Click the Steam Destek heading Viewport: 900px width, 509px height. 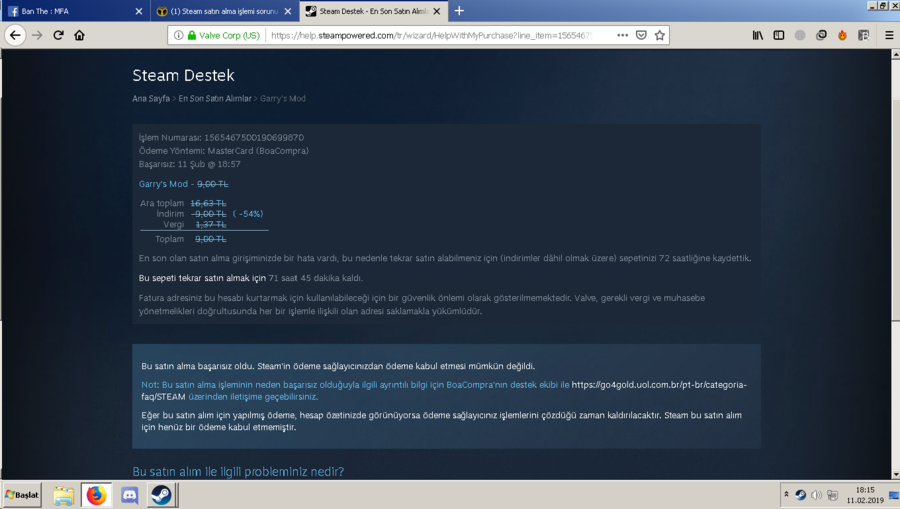point(183,76)
